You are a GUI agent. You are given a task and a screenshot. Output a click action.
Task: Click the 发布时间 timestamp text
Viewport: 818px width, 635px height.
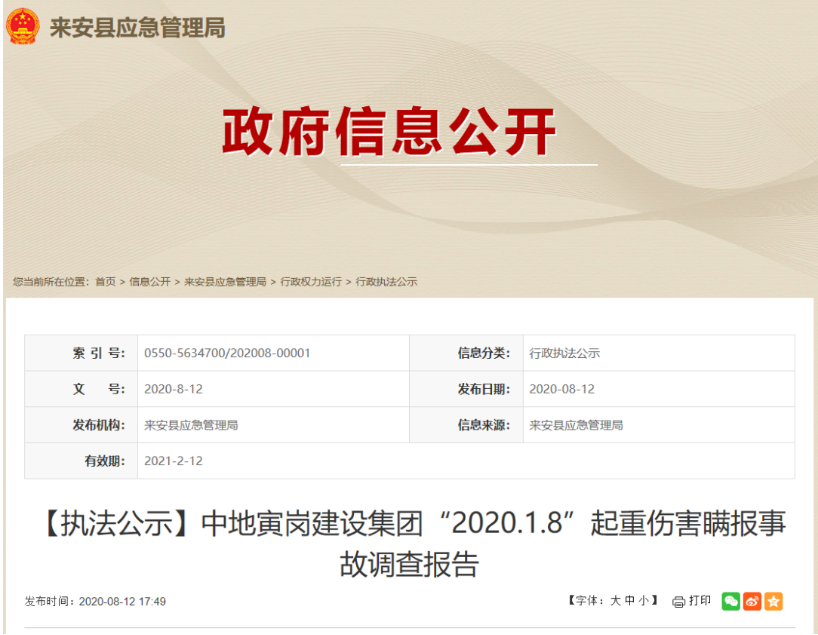tap(96, 601)
